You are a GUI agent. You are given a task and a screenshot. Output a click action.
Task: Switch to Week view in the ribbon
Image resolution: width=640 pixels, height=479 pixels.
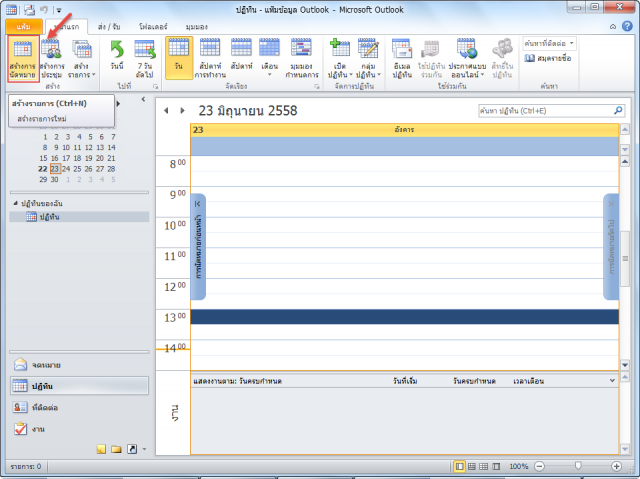click(241, 54)
